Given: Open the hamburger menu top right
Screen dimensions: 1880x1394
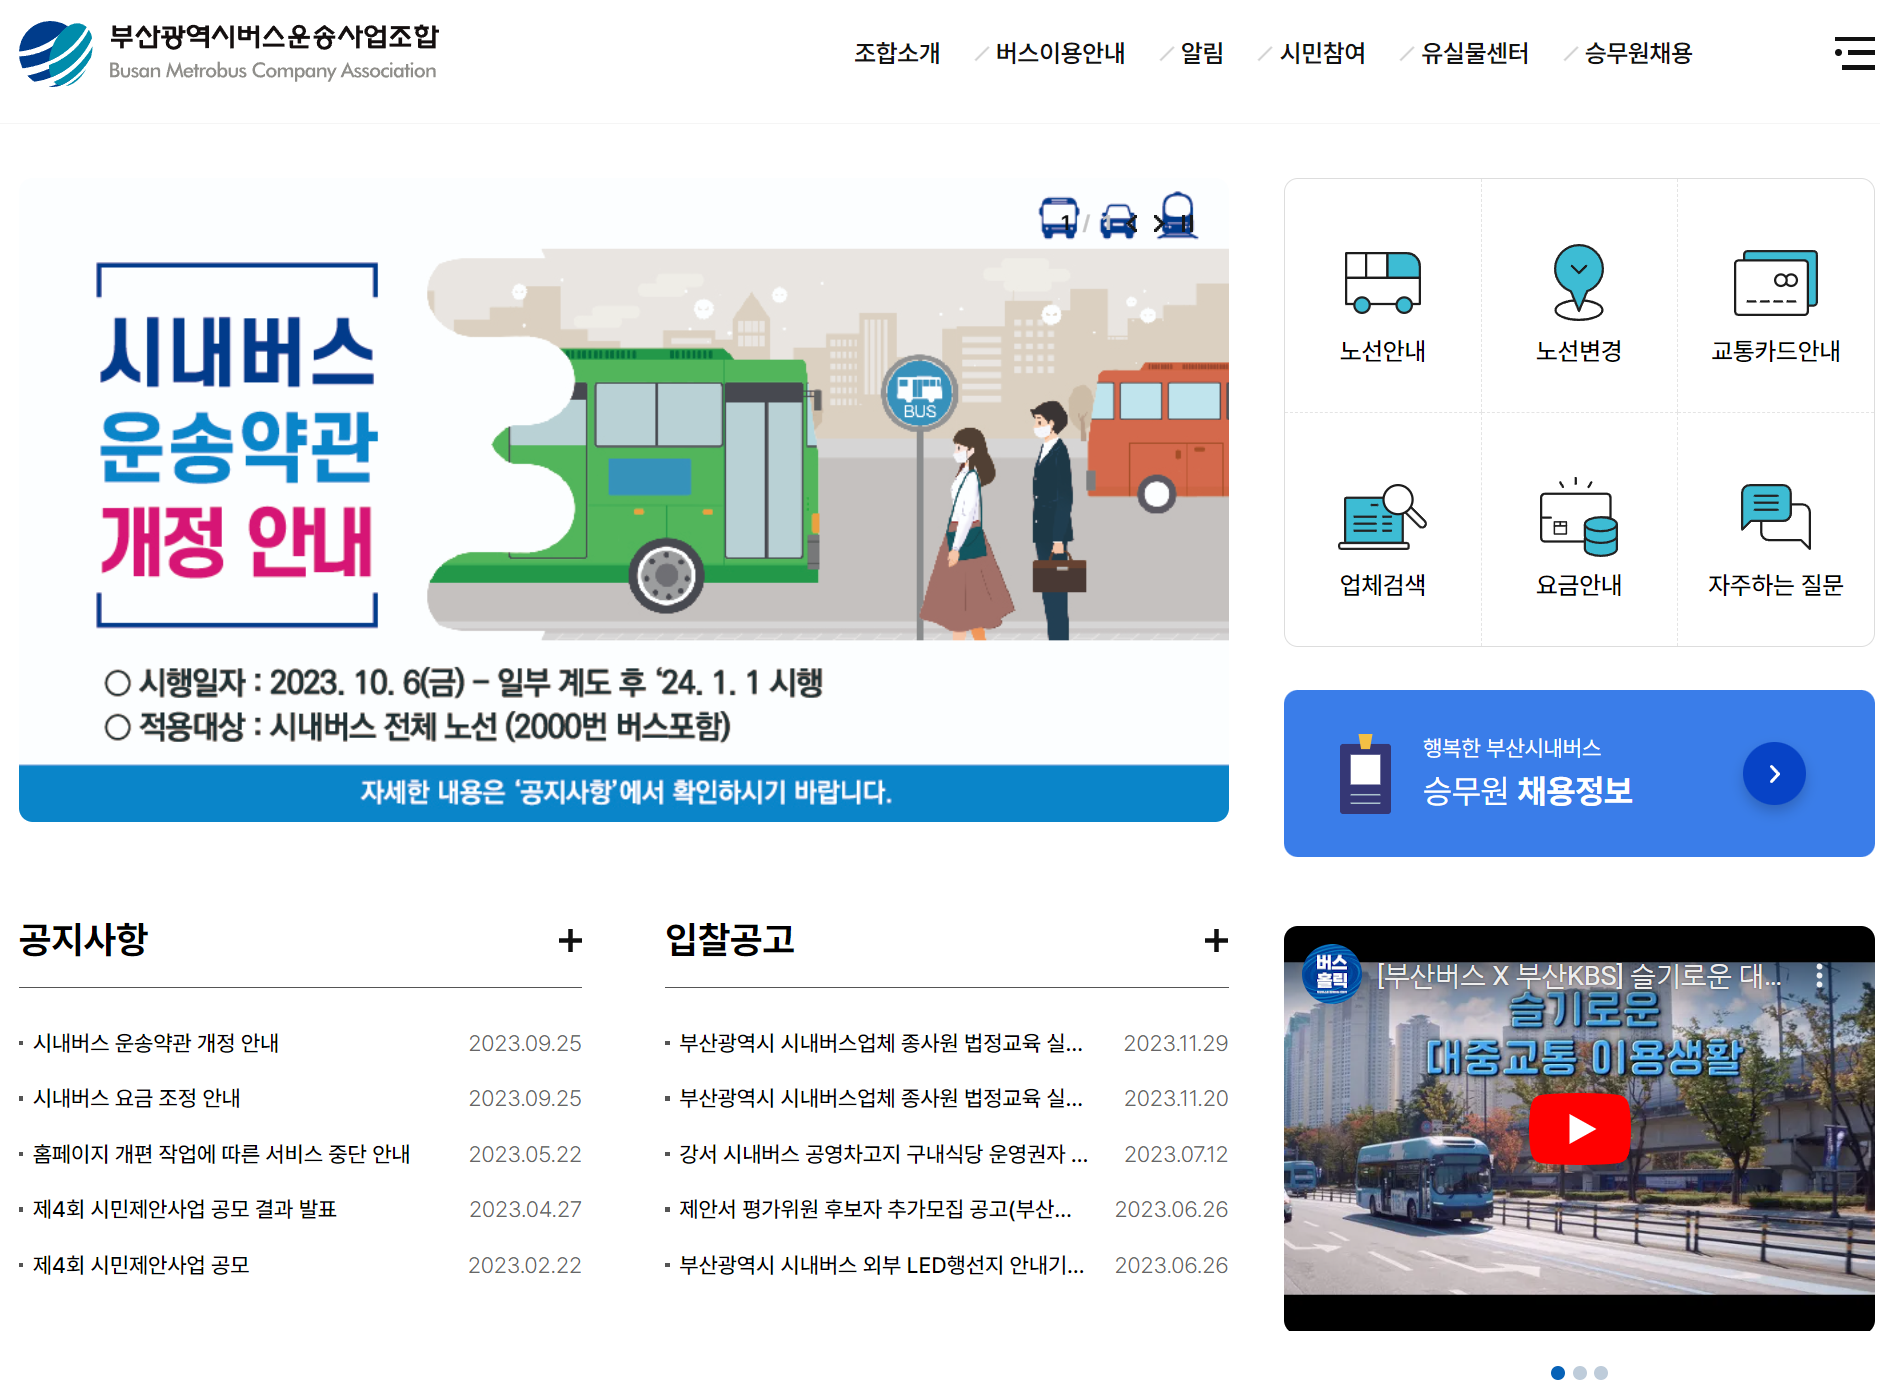Looking at the screenshot, I should click(1855, 53).
